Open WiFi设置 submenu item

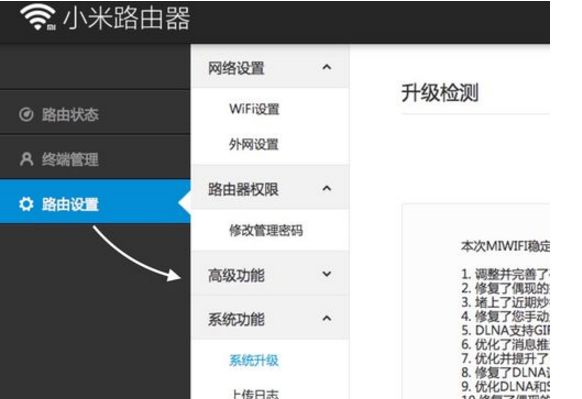(254, 109)
